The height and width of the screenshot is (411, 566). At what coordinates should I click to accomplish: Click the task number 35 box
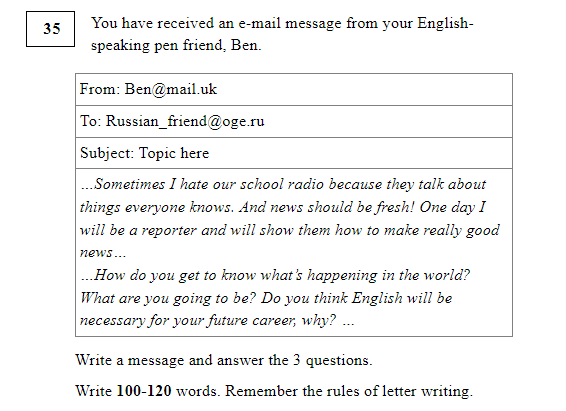click(51, 29)
